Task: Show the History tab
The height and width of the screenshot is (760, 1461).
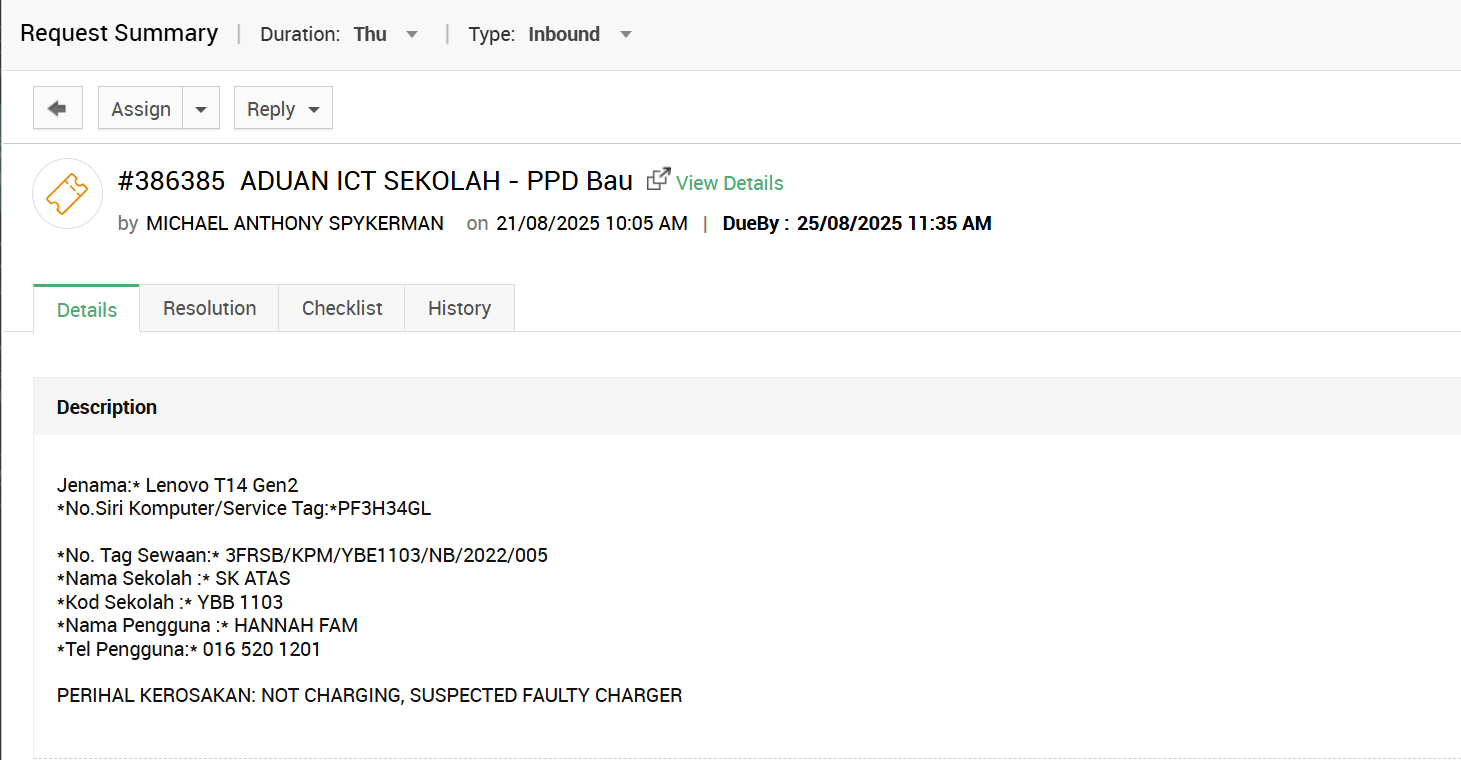Action: pyautogui.click(x=459, y=308)
